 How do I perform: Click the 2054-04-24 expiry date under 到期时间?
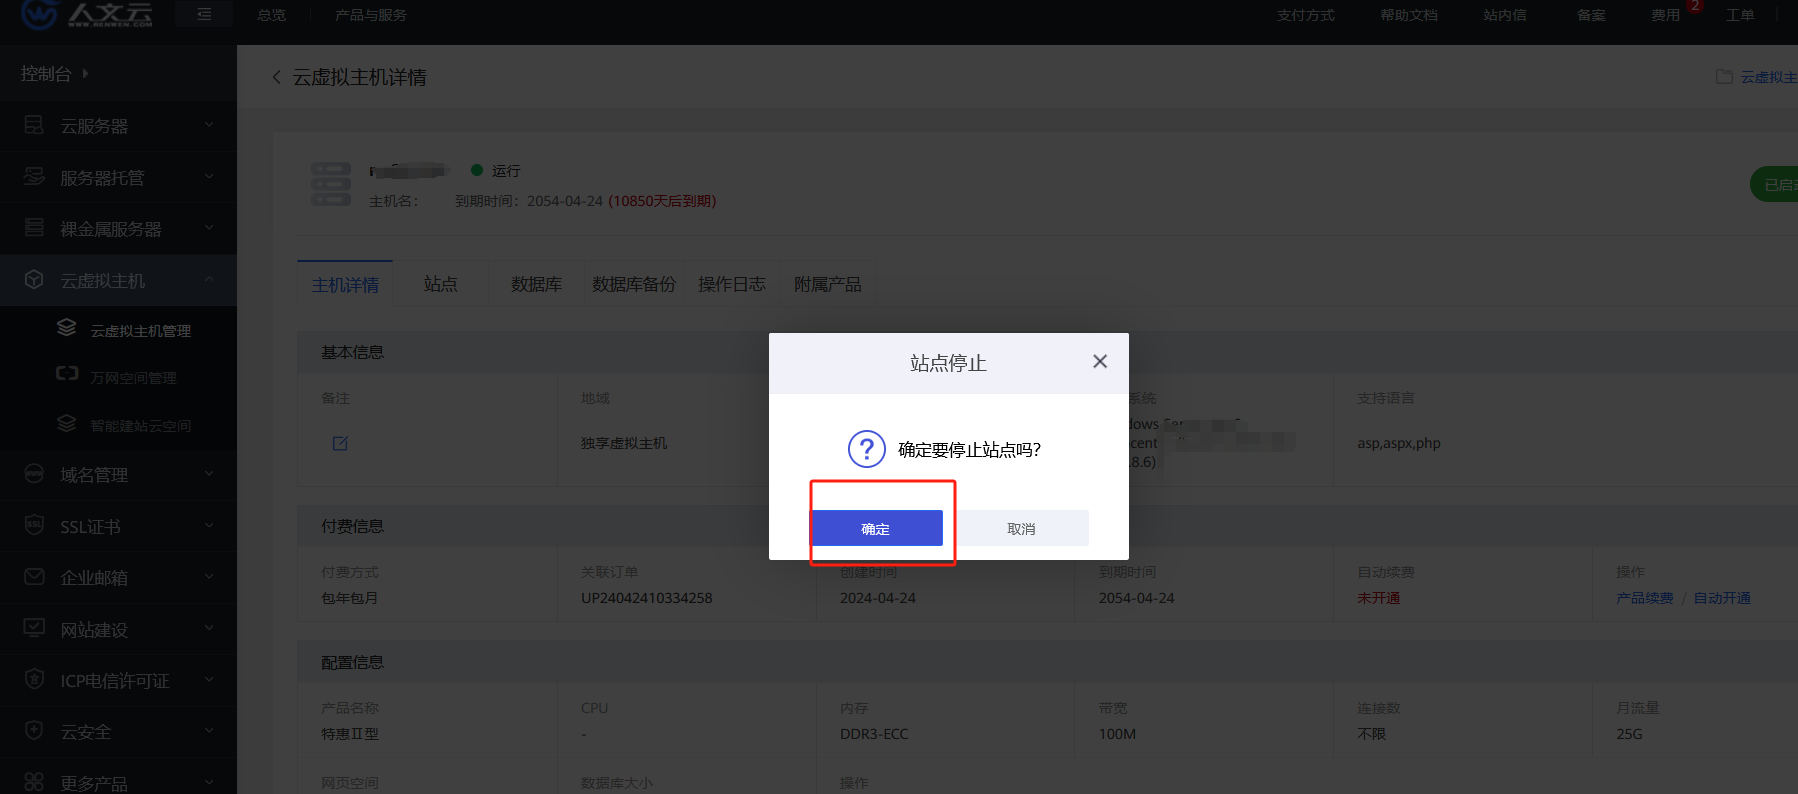tap(1137, 598)
